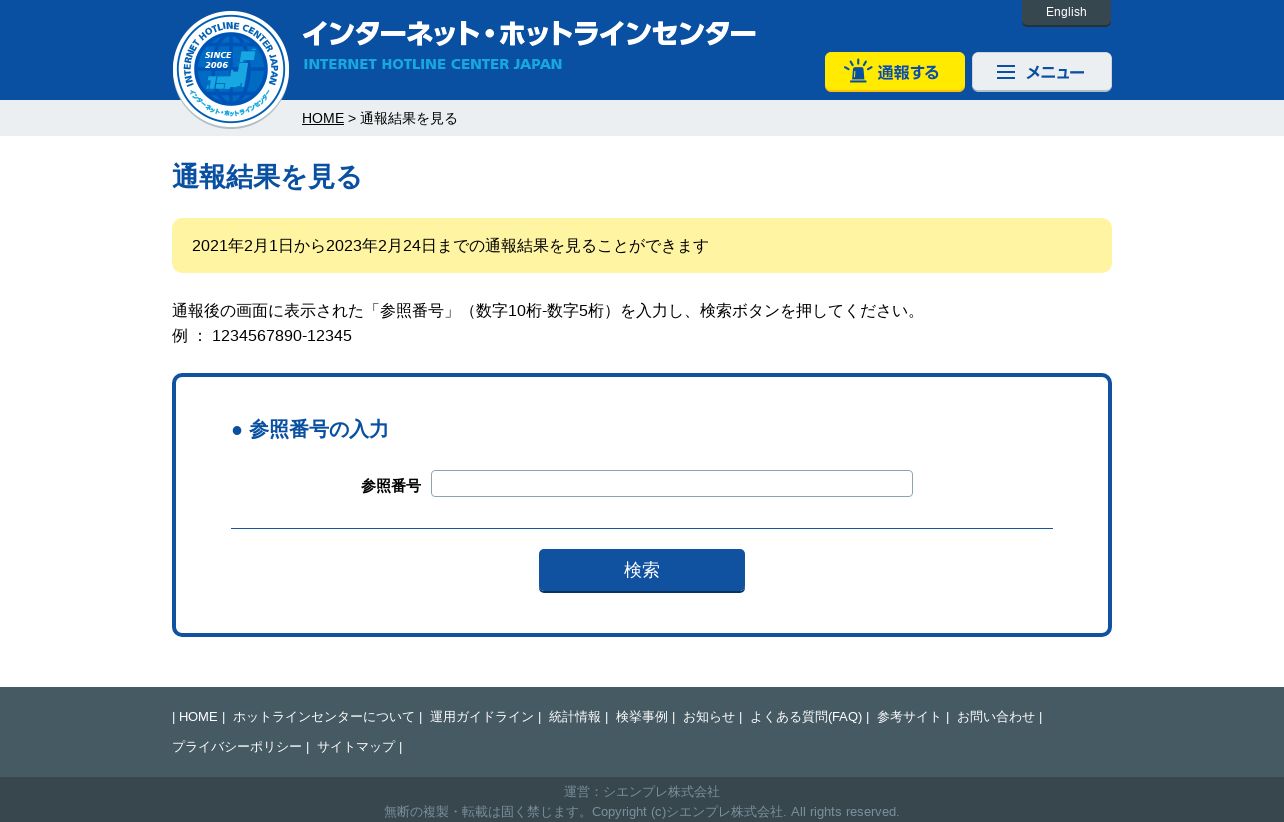Open ホットラインセンターについて footer link
1284x822 pixels.
pos(324,717)
